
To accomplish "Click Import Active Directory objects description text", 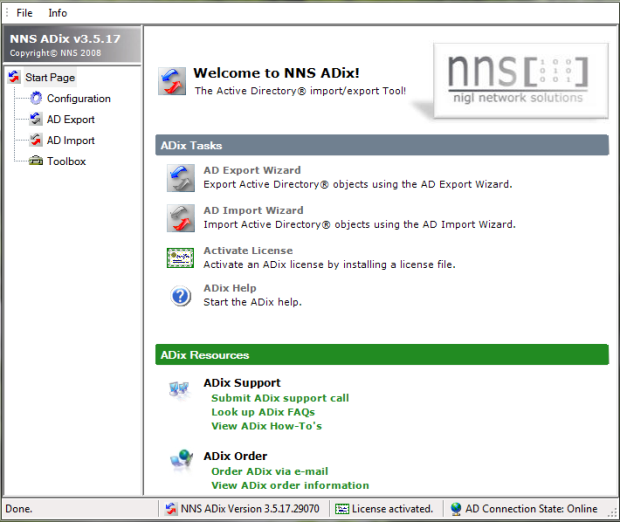I will click(x=359, y=224).
